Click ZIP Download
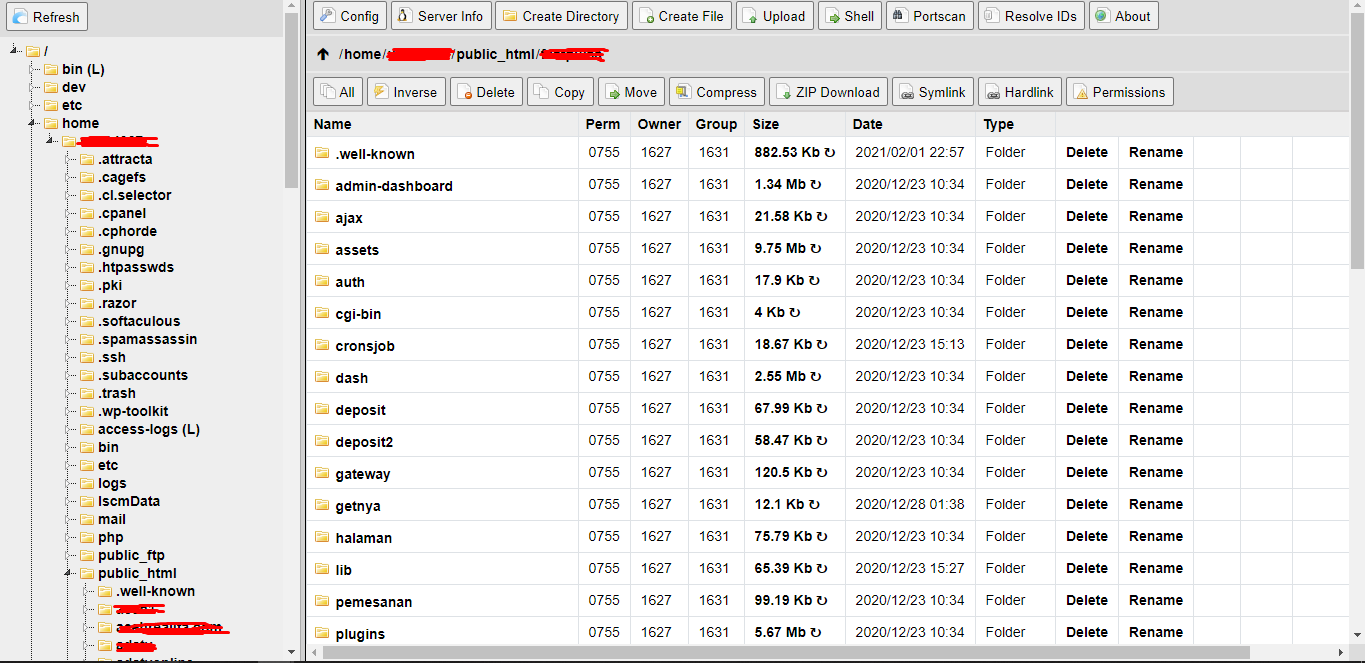This screenshot has height=663, width=1365. (x=828, y=92)
